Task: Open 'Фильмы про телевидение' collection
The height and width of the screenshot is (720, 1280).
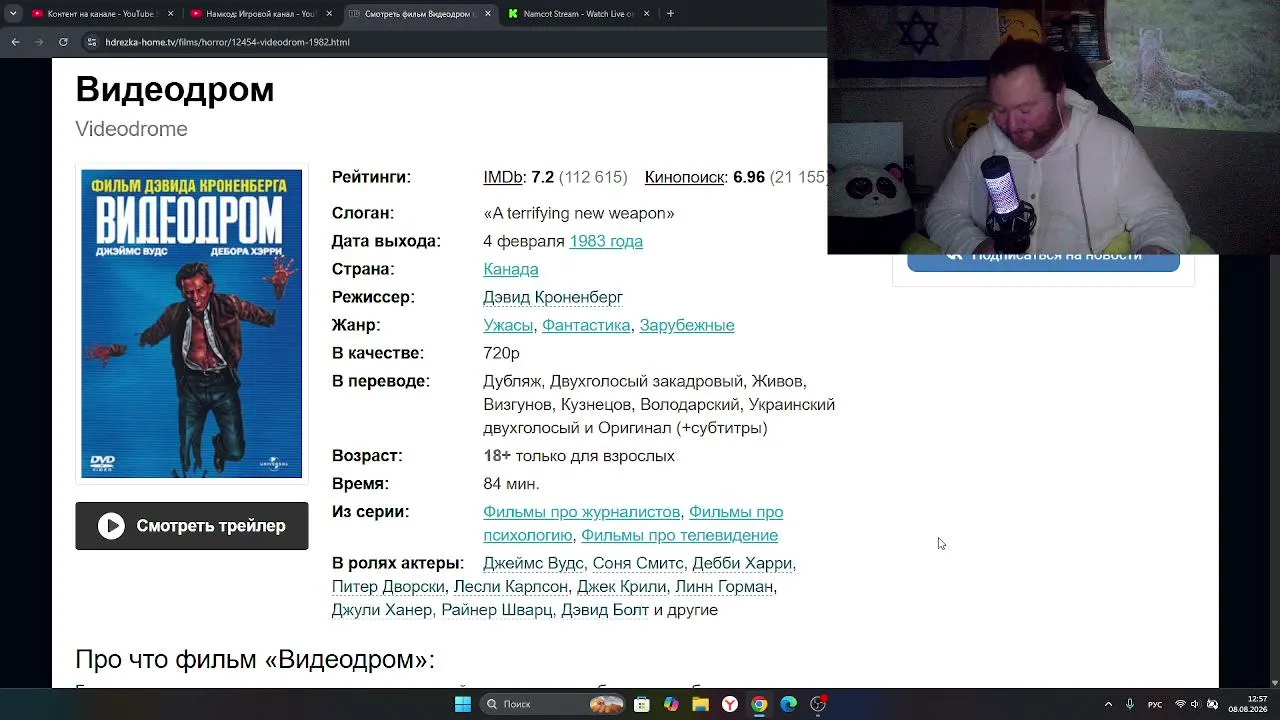Action: (679, 535)
